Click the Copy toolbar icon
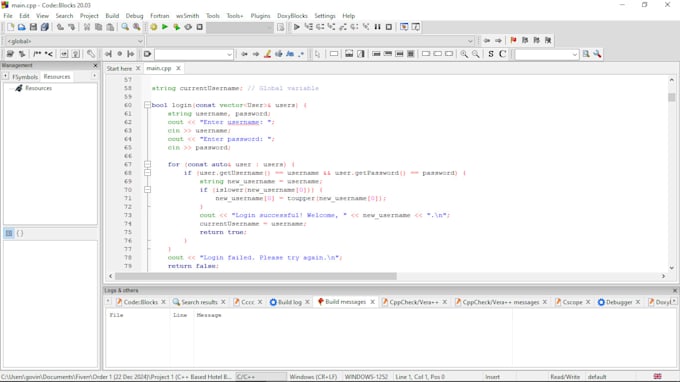Viewport: 680px width, 382px height. [98, 27]
